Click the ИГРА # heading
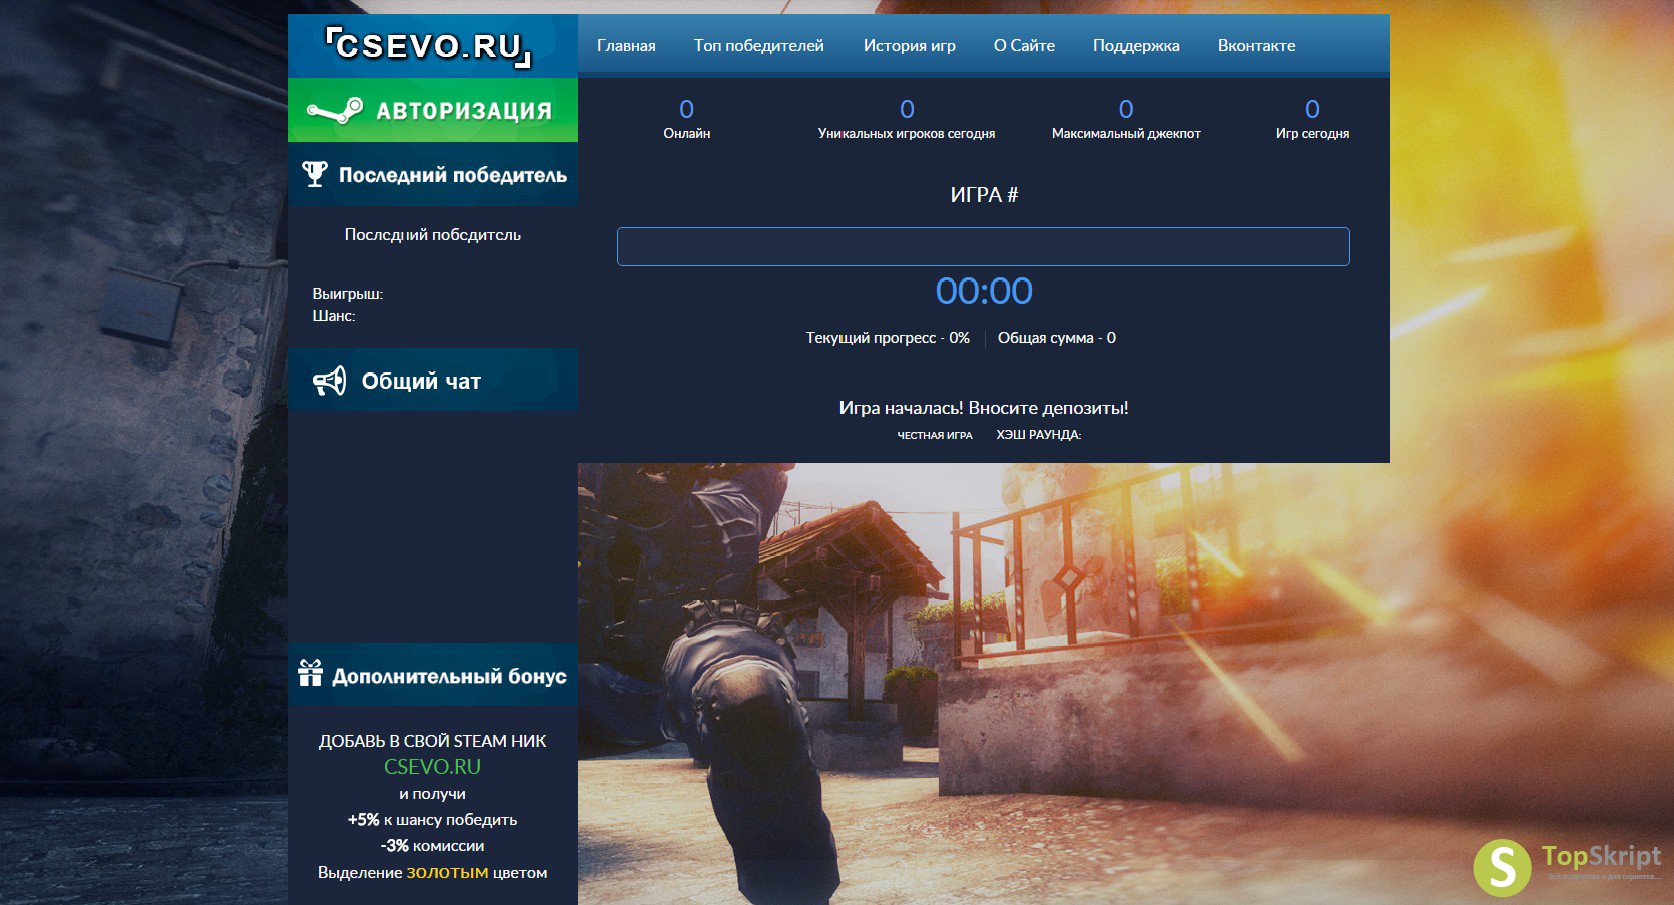This screenshot has height=905, width=1674. pyautogui.click(x=984, y=195)
